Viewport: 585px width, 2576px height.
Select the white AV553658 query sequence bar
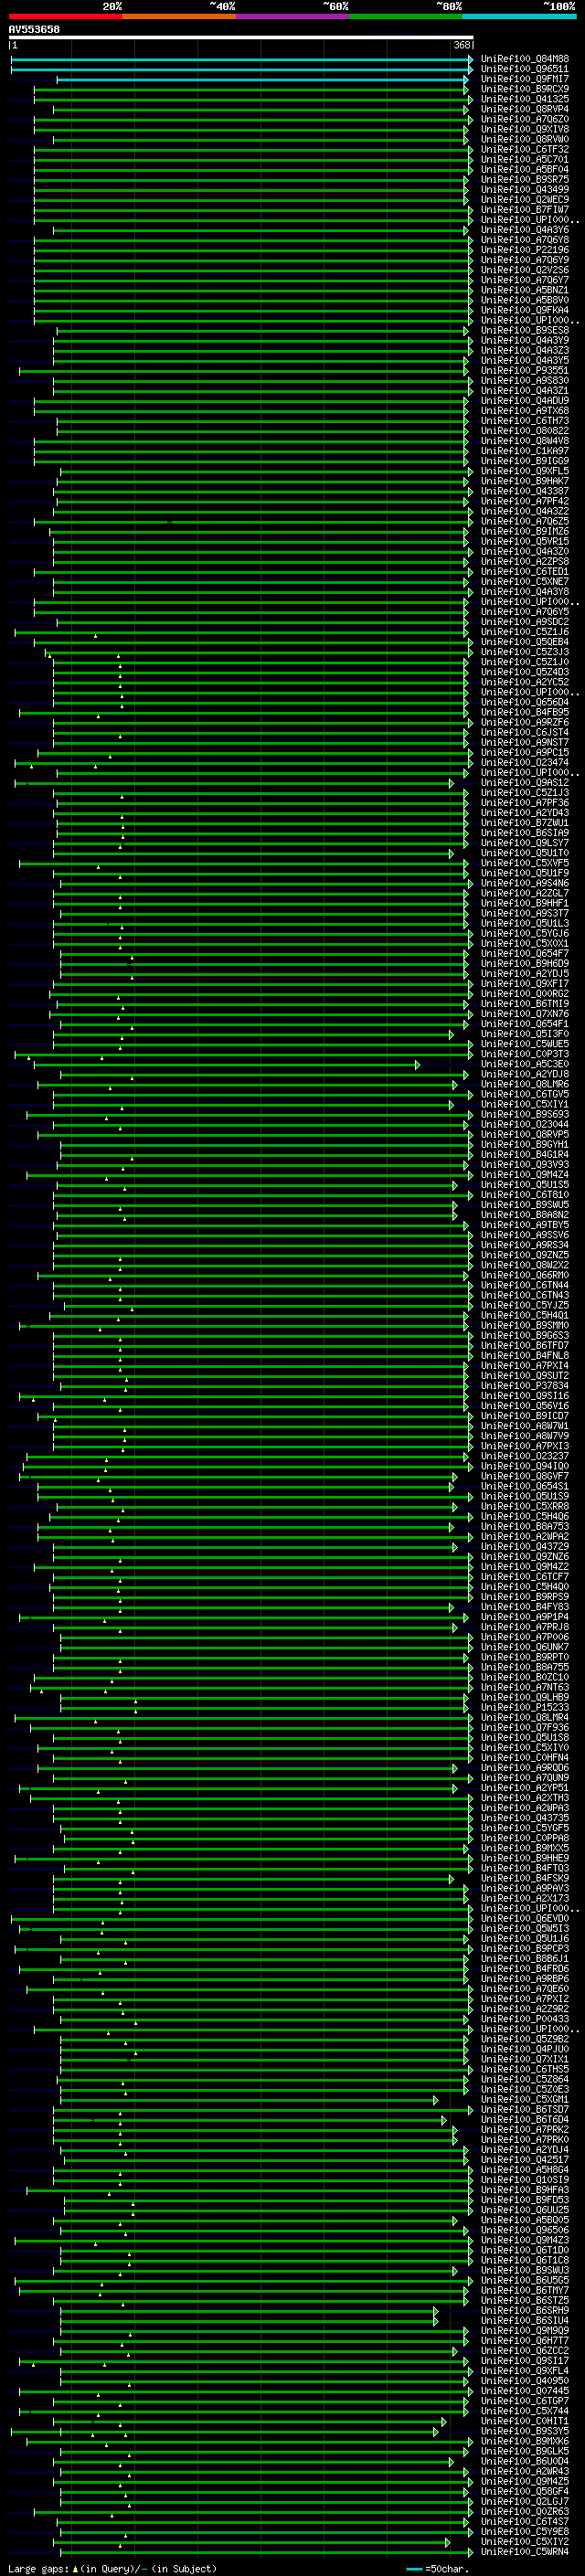point(241,38)
